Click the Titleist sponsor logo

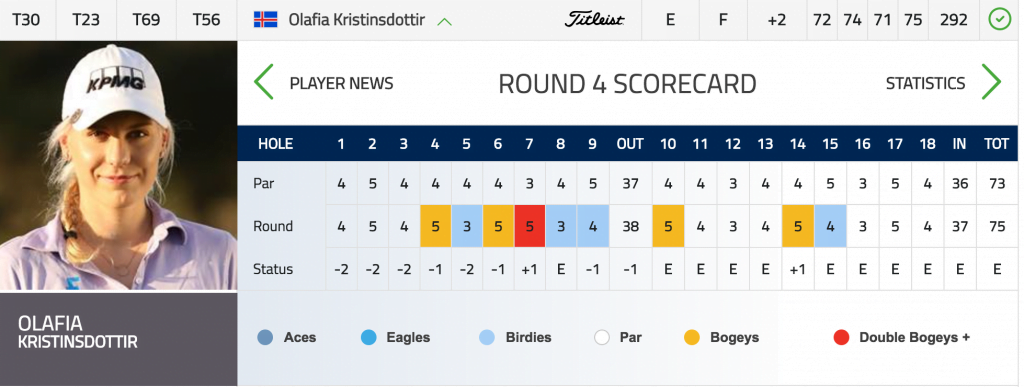(x=594, y=20)
